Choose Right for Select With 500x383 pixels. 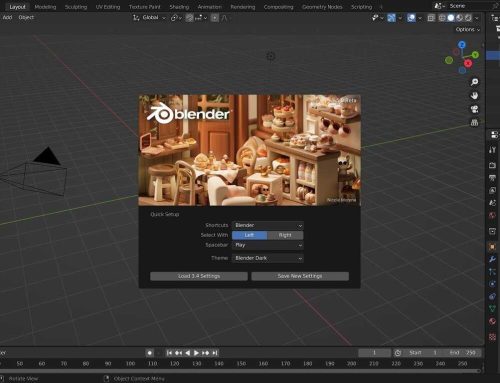(285, 235)
